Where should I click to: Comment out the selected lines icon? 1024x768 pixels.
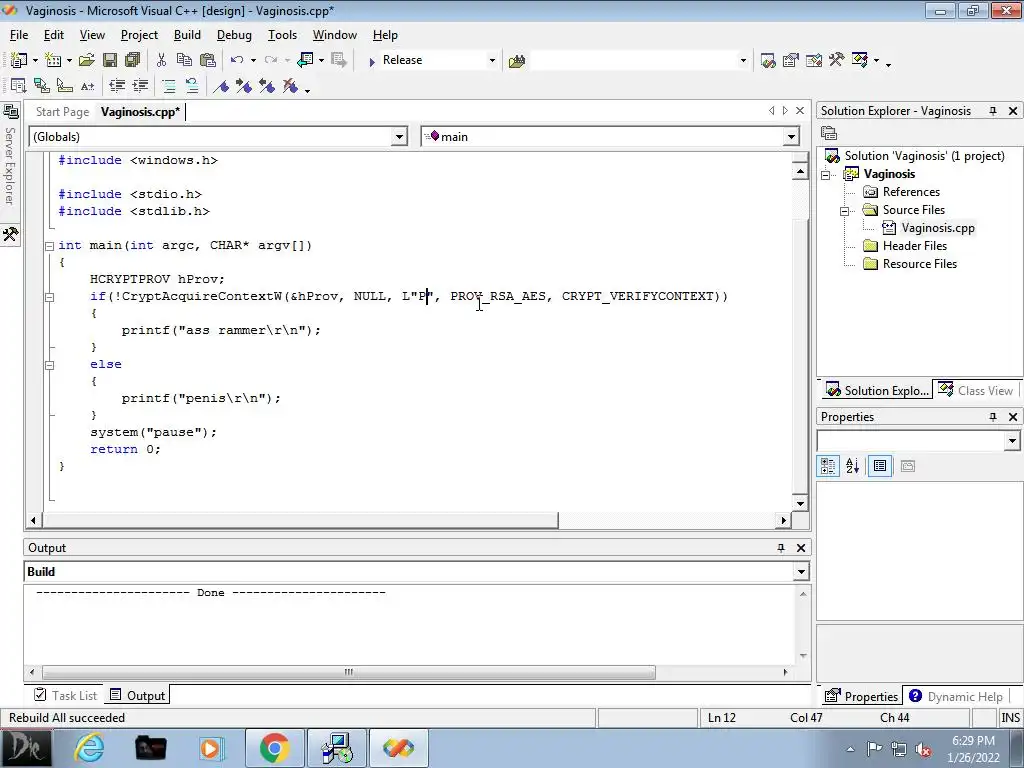(x=168, y=86)
